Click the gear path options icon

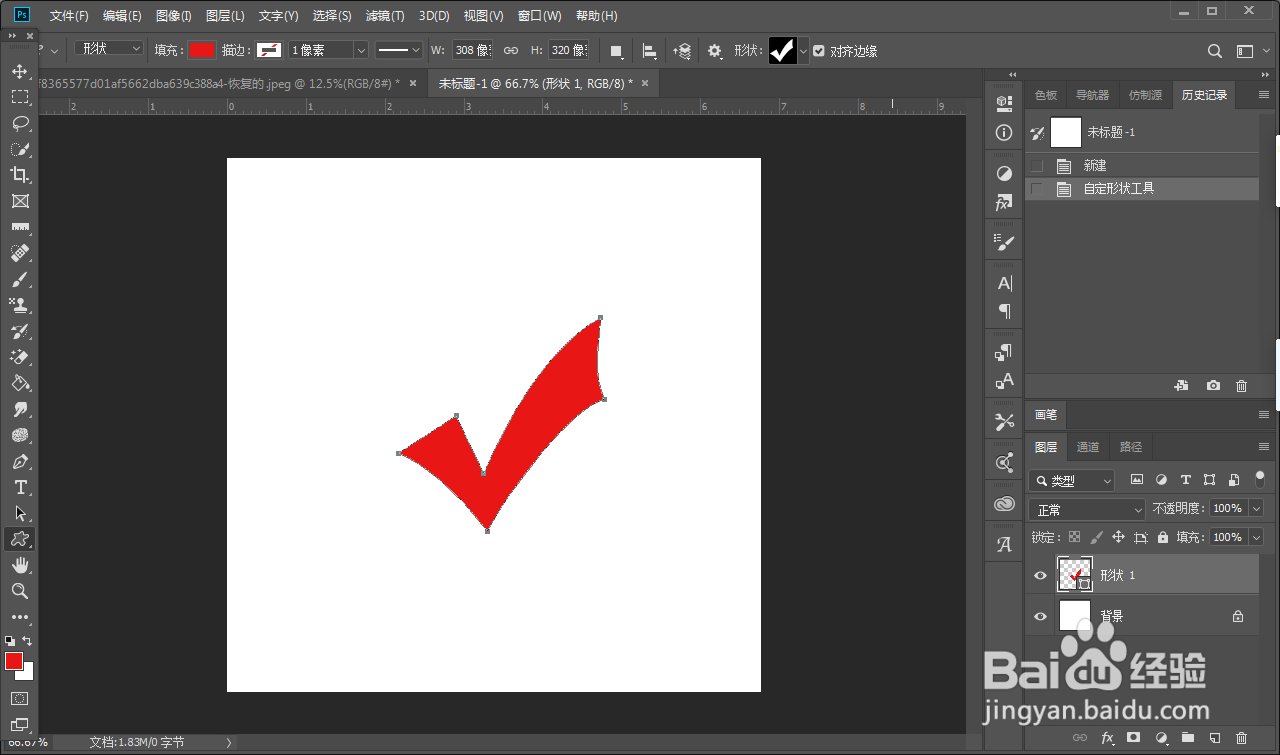[x=715, y=50]
